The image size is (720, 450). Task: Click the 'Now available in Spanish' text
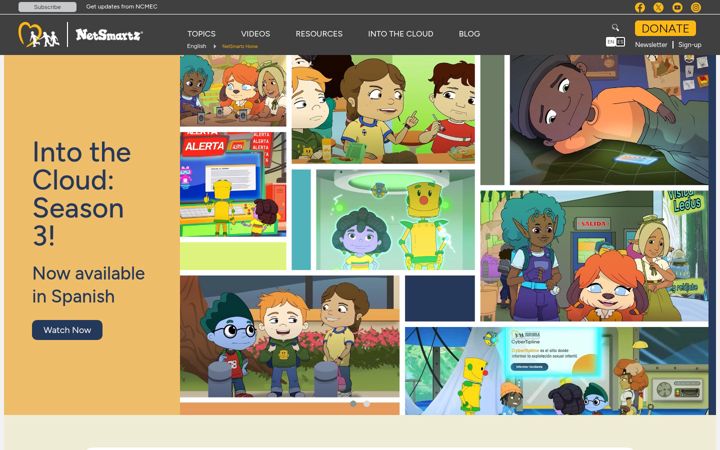89,285
